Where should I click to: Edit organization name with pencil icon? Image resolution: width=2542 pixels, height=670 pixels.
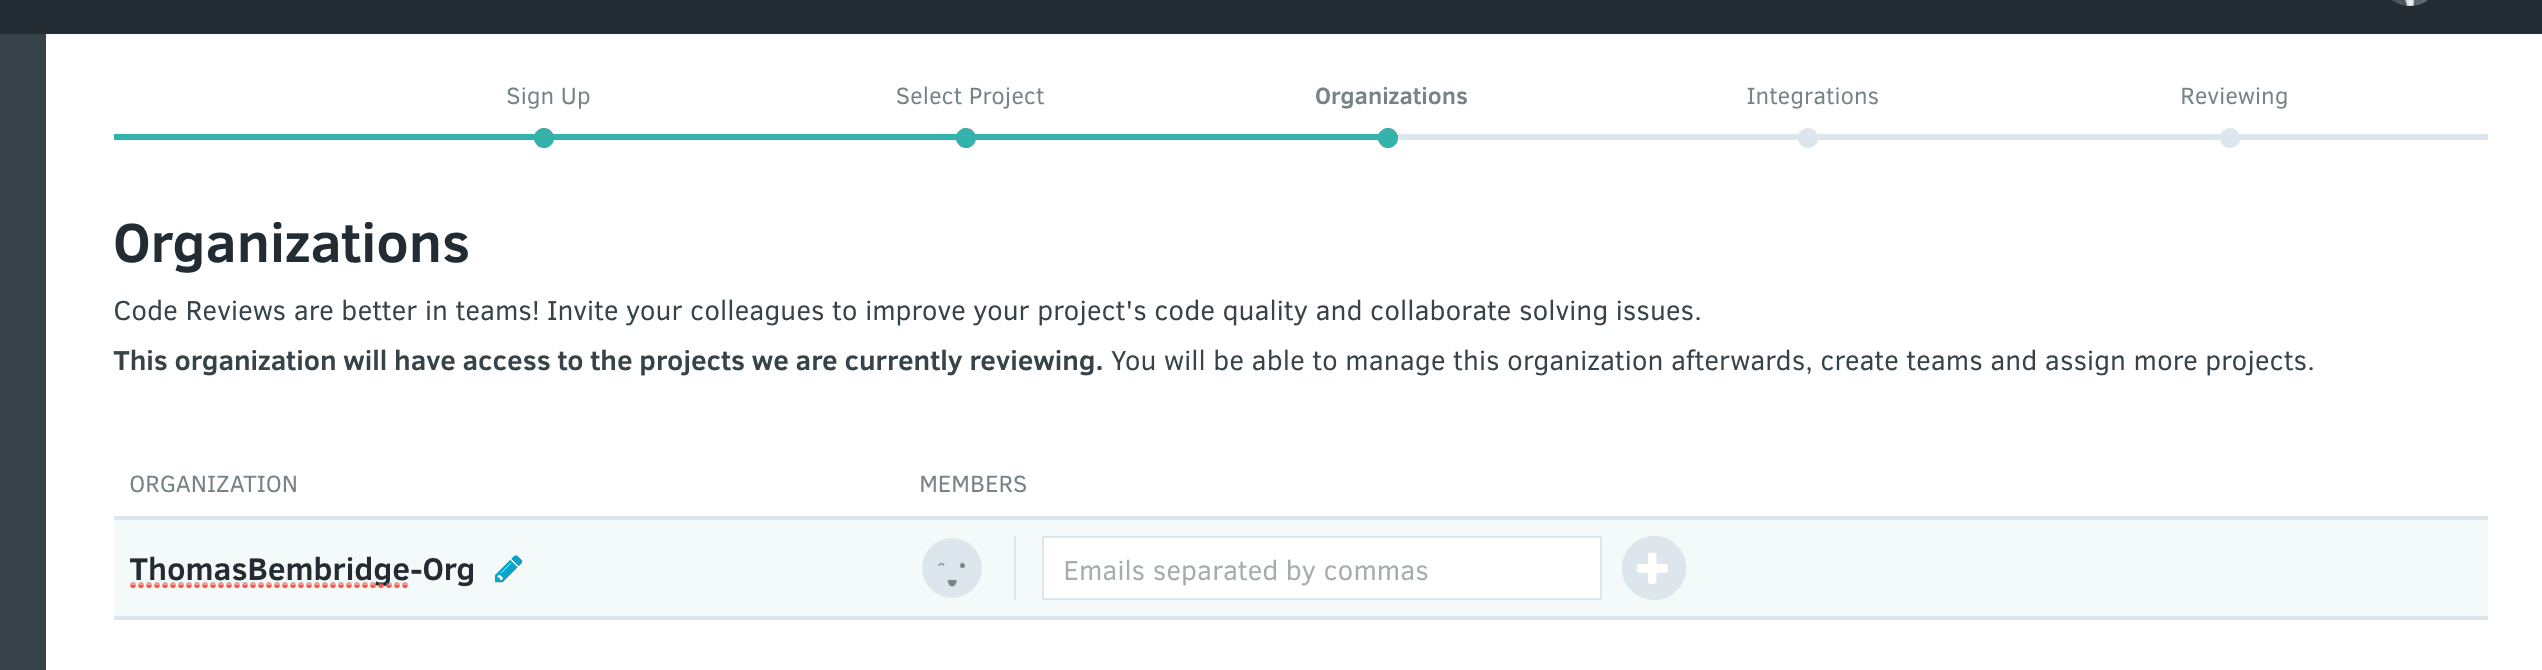(x=509, y=569)
